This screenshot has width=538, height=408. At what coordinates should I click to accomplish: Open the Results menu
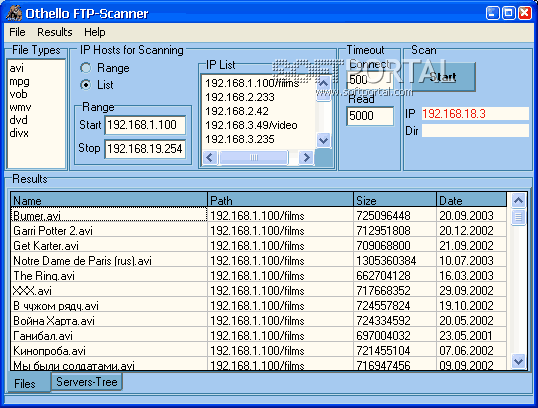coord(55,32)
